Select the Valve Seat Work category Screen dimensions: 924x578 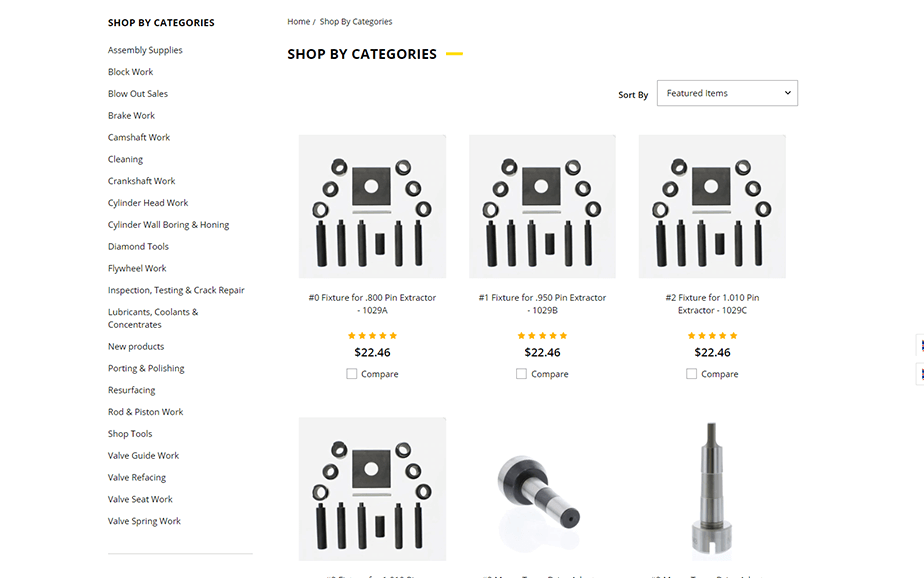click(x=140, y=499)
